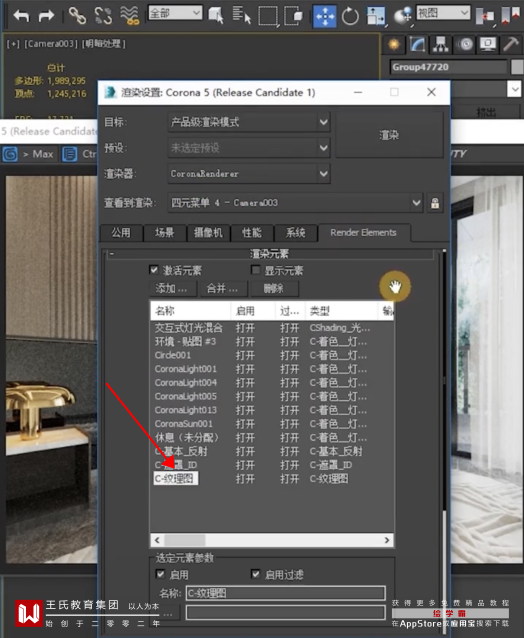The height and width of the screenshot is (638, 524).
Task: Click the Group47720 object name field
Action: coord(449,67)
